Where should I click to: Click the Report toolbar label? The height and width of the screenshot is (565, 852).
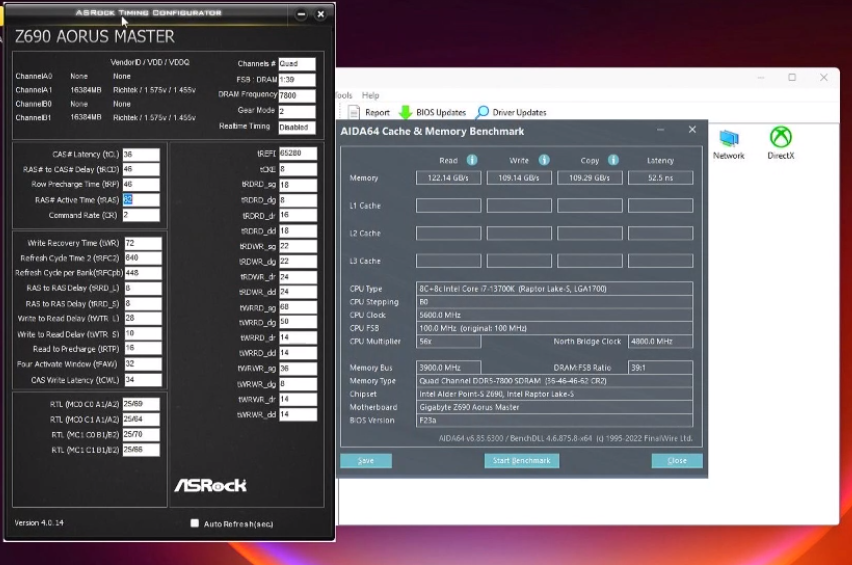(x=377, y=112)
